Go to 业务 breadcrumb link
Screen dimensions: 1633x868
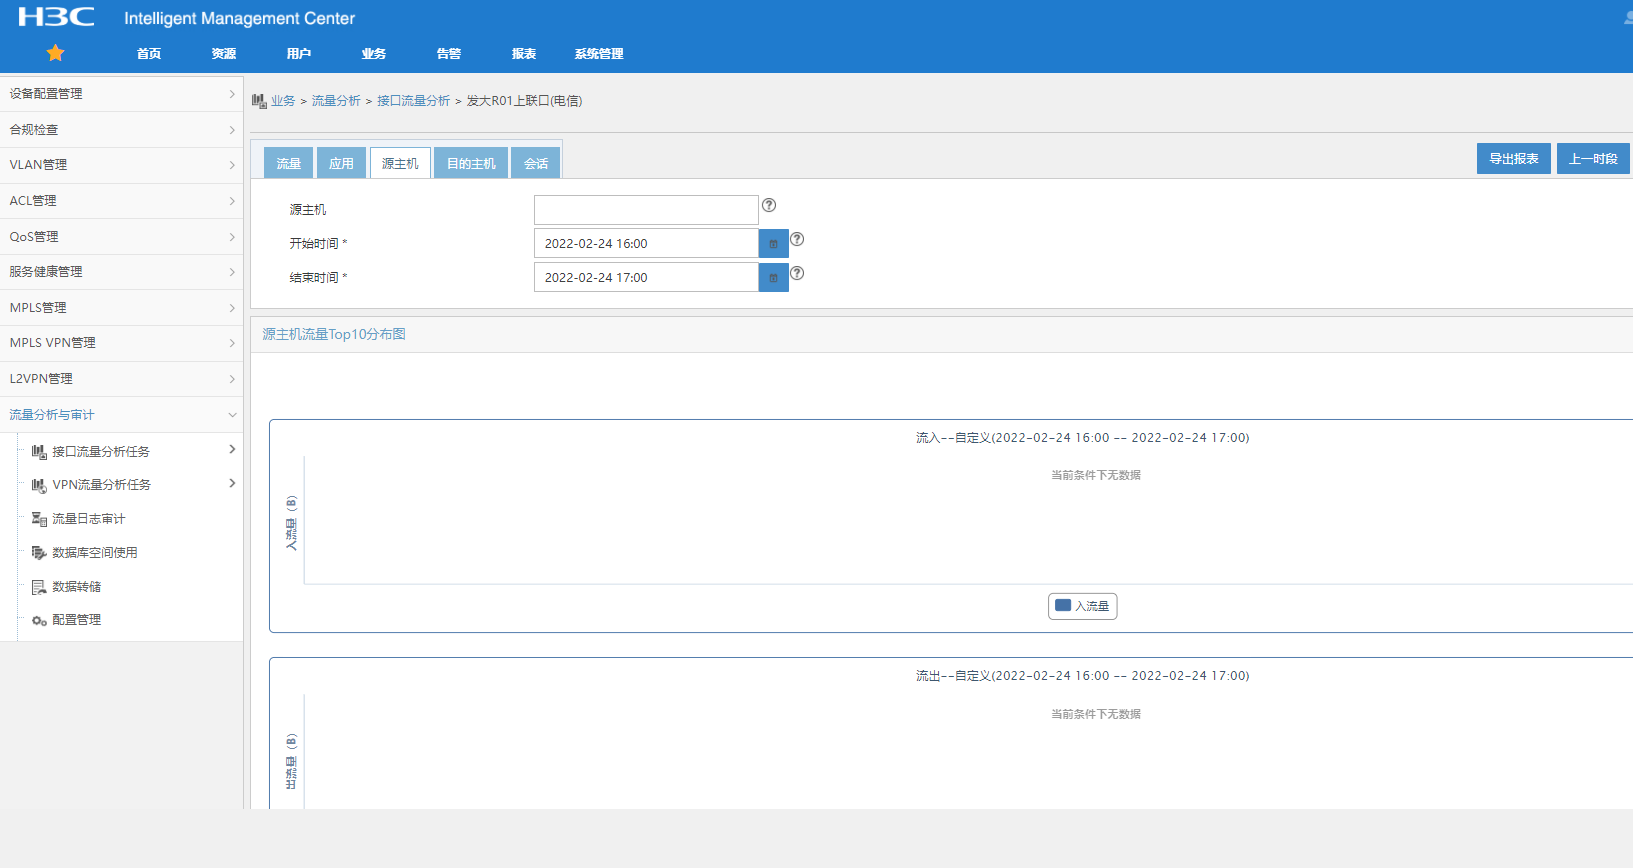point(283,101)
